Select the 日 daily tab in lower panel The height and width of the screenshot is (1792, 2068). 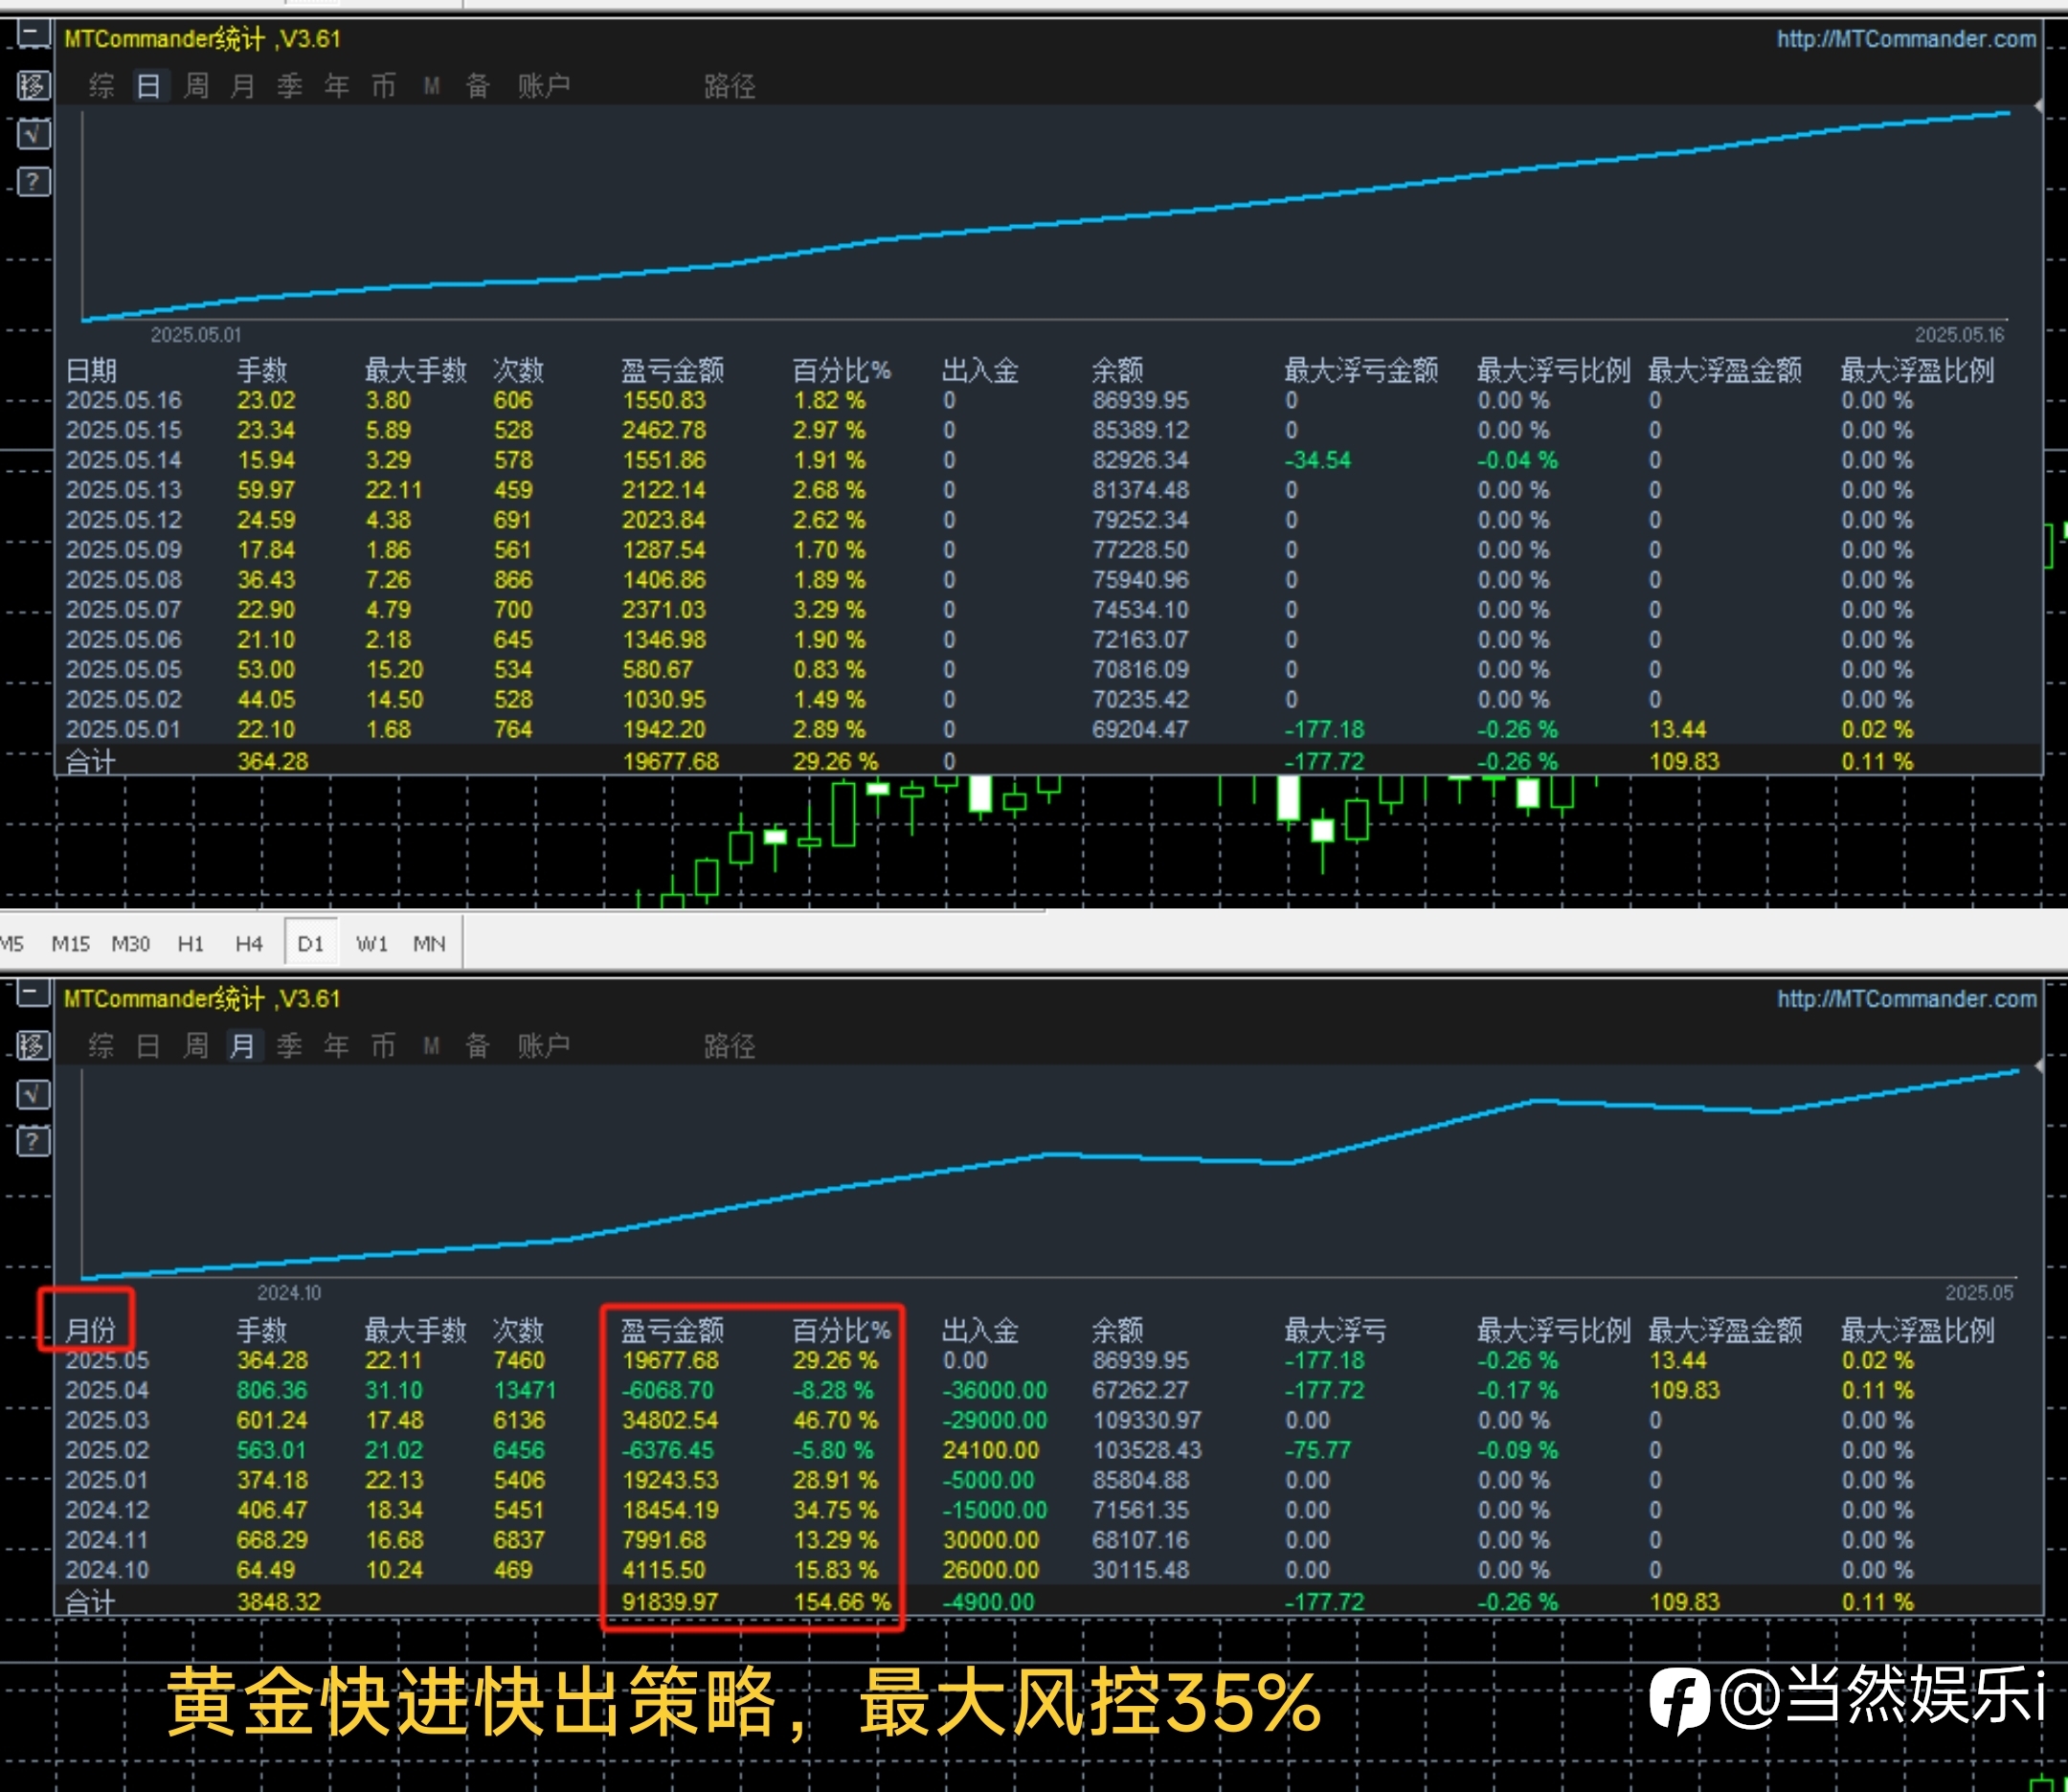148,1046
